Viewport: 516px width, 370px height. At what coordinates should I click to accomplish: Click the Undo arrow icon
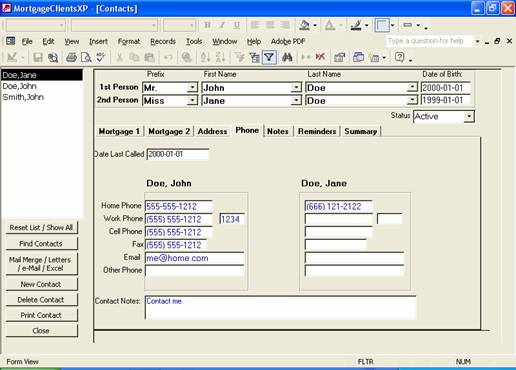point(168,57)
